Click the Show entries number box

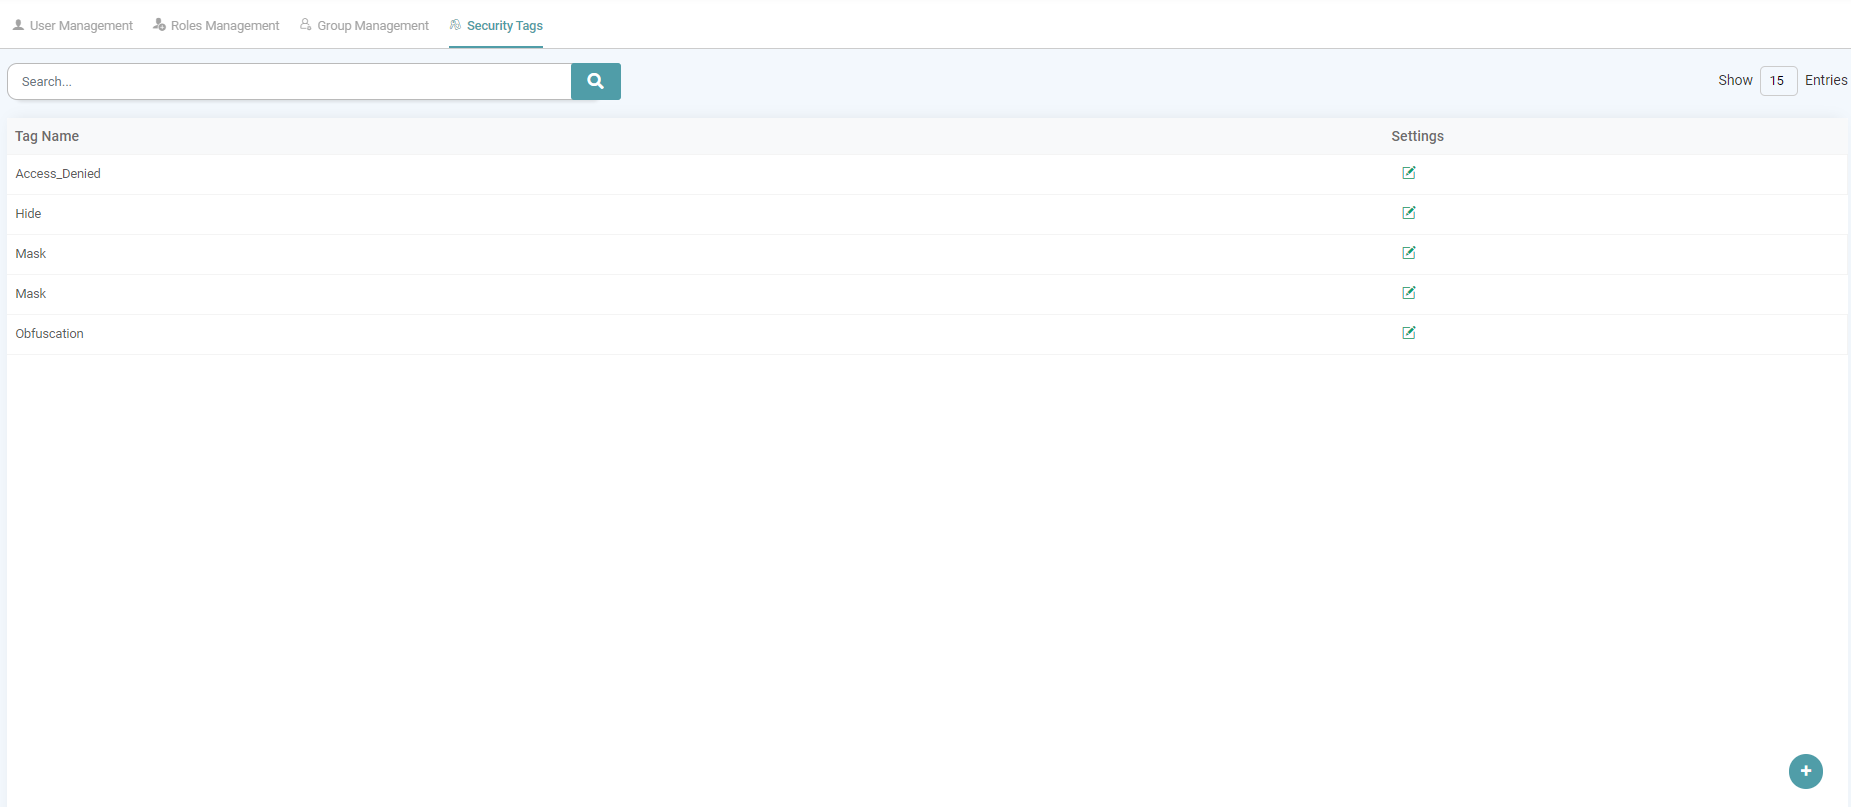(1777, 81)
